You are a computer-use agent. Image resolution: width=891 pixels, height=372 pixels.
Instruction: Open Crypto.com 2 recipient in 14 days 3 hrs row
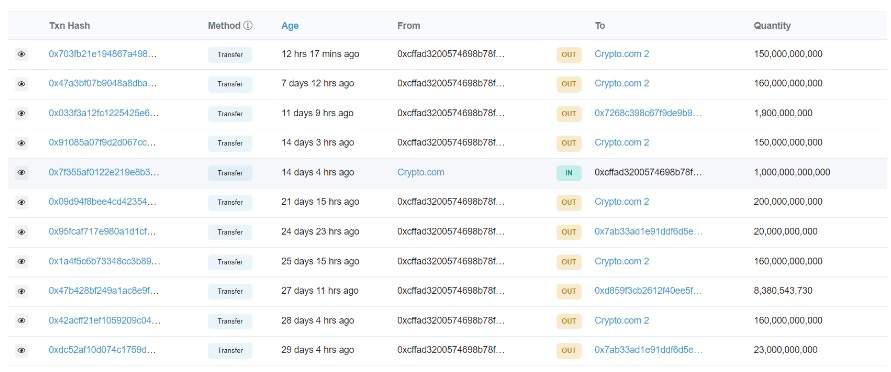click(x=622, y=143)
